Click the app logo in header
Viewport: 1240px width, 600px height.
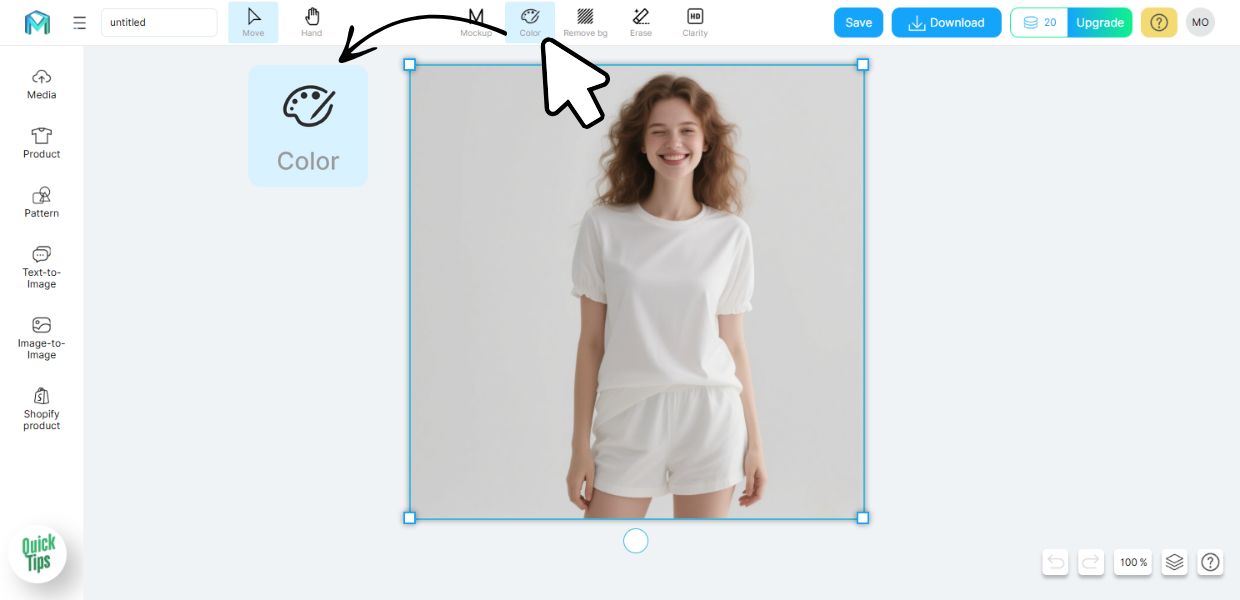(37, 22)
